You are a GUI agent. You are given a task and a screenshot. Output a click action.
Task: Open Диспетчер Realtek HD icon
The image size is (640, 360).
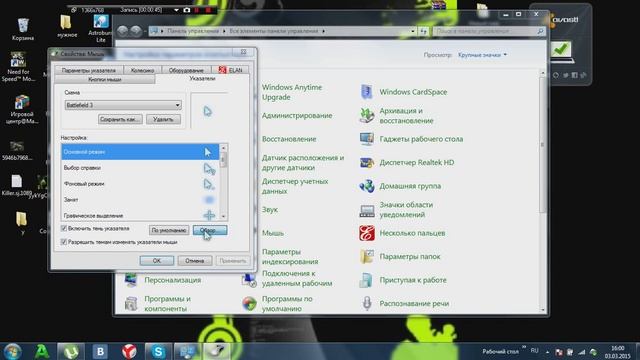click(367, 162)
